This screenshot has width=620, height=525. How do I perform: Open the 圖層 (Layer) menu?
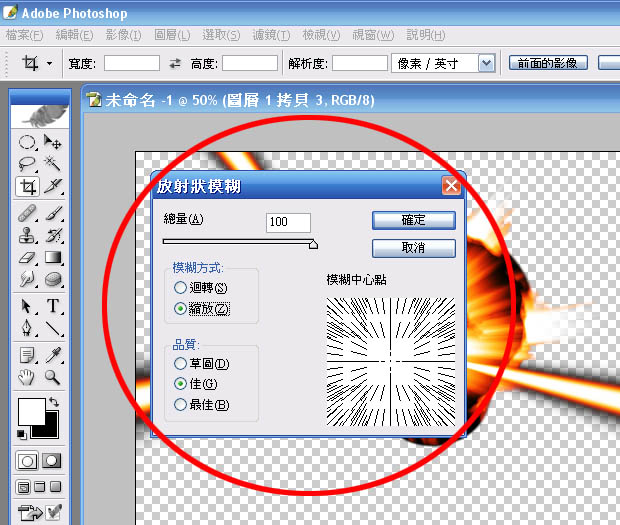(x=172, y=35)
